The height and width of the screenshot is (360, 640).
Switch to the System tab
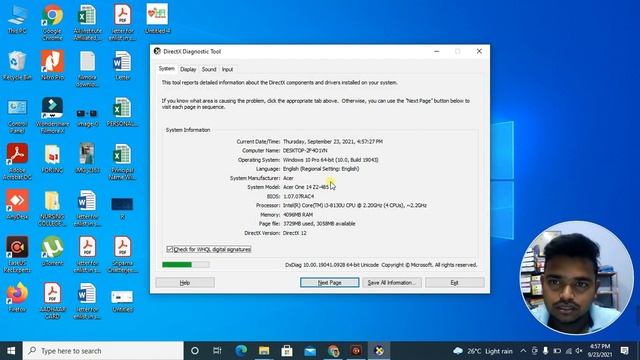(x=167, y=69)
